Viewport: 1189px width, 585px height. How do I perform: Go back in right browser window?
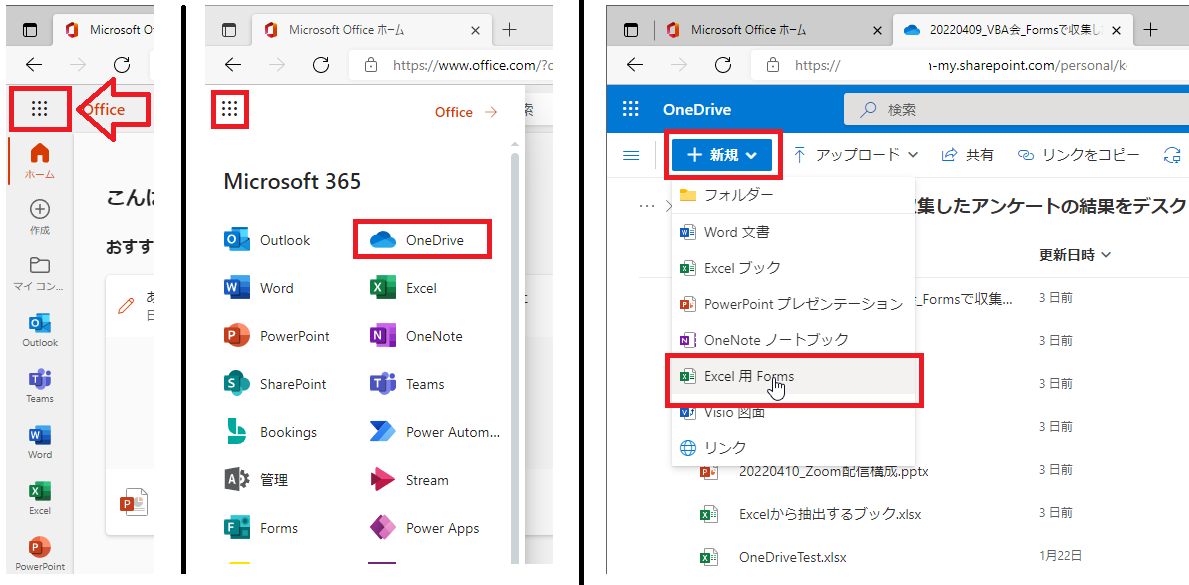coord(635,65)
